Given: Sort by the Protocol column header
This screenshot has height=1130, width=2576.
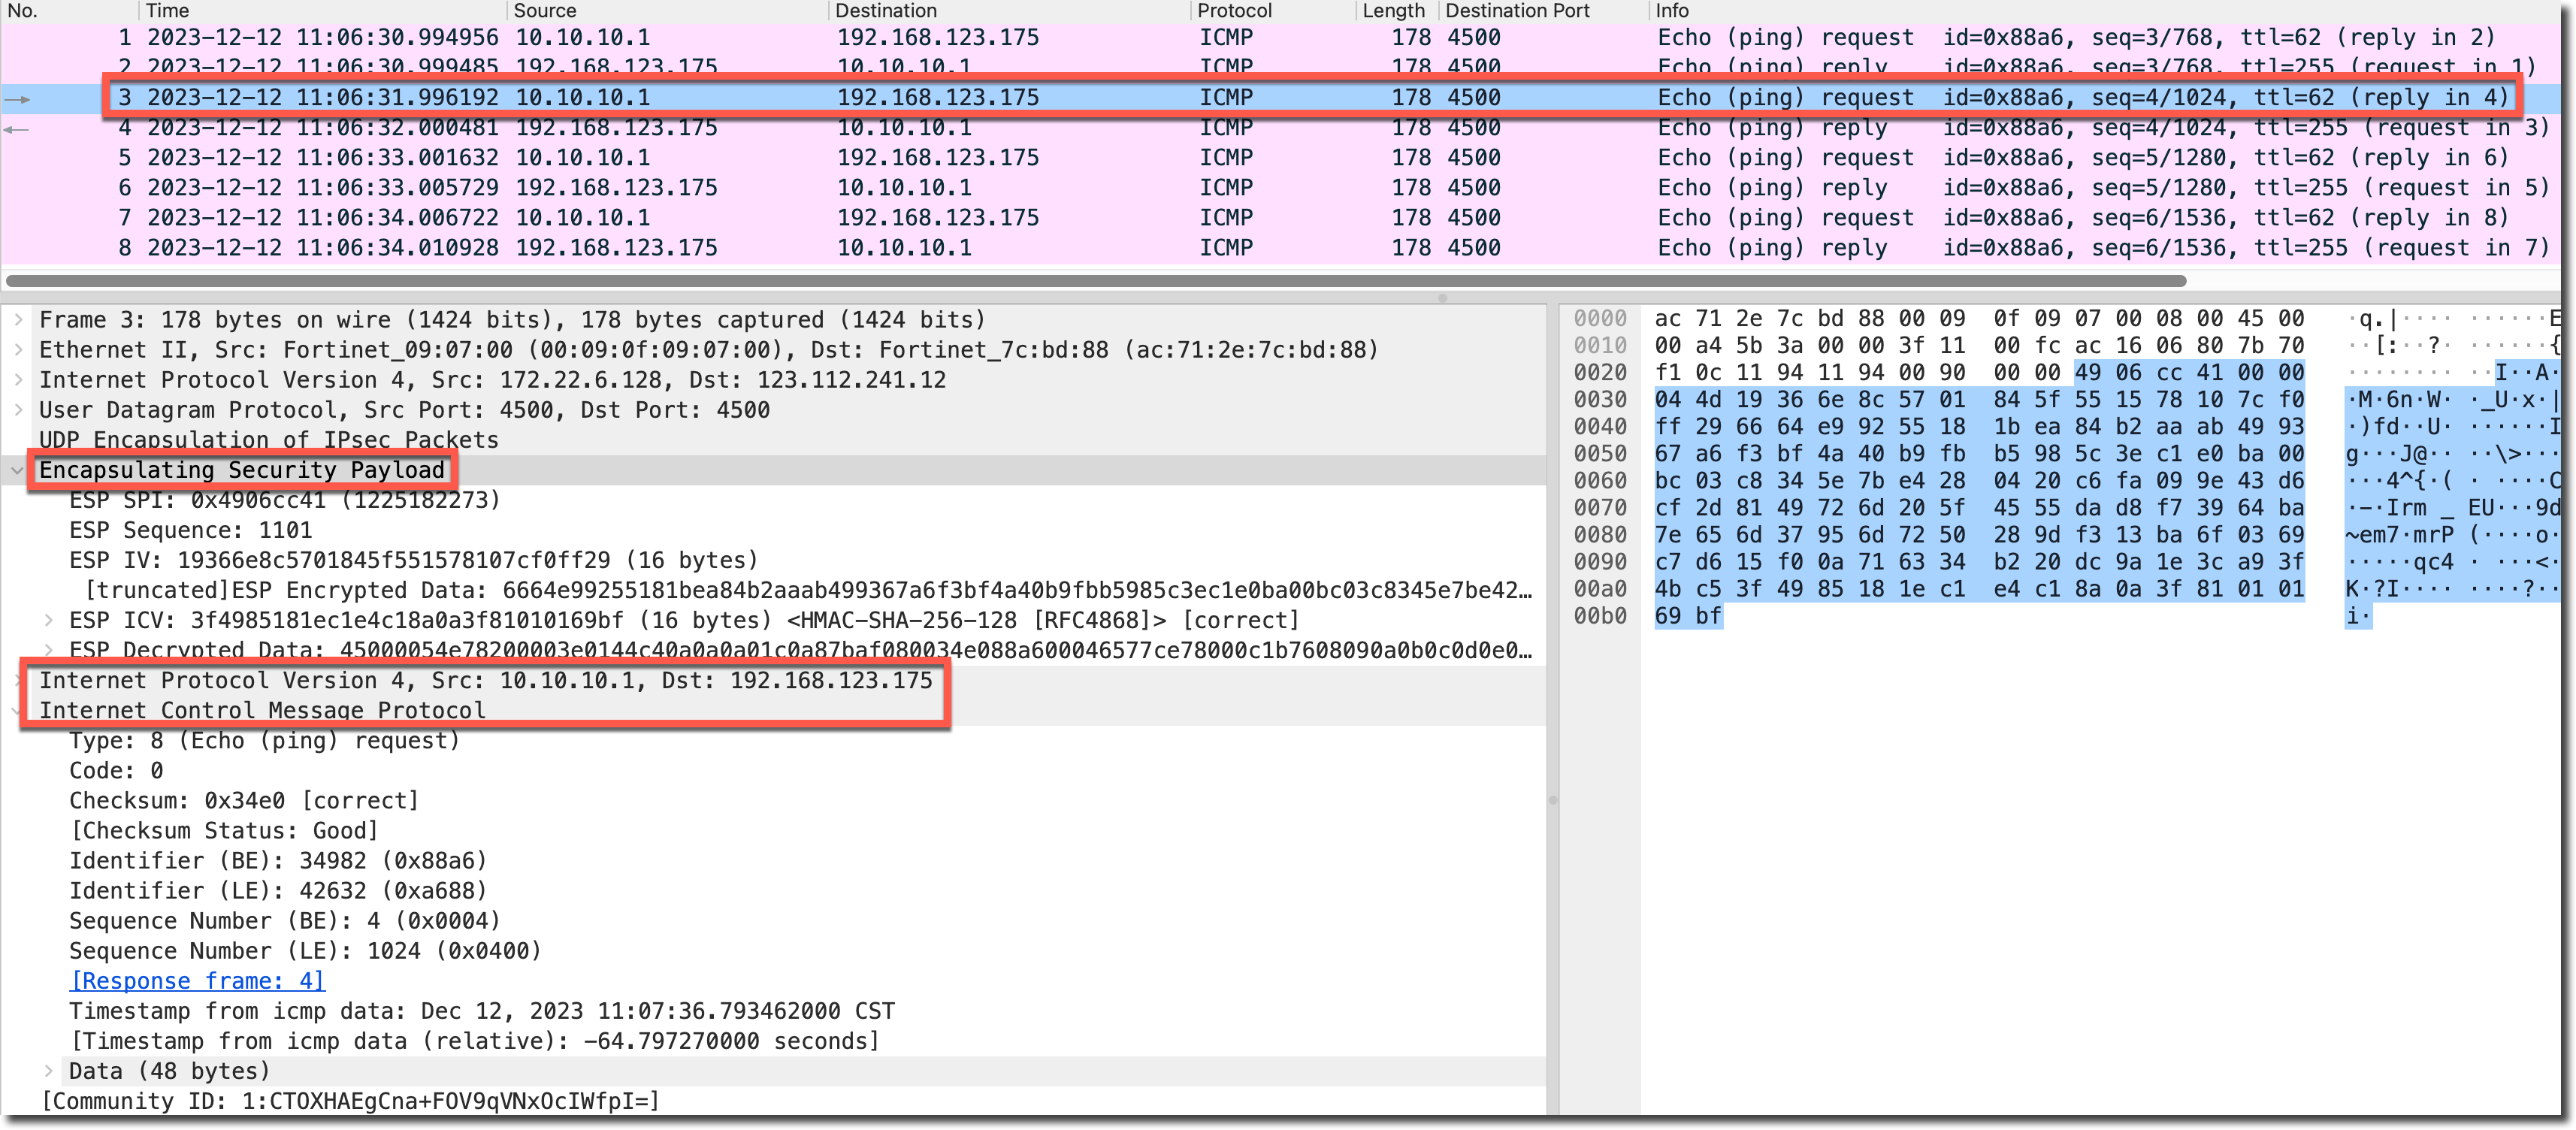Looking at the screenshot, I should pyautogui.click(x=1233, y=10).
